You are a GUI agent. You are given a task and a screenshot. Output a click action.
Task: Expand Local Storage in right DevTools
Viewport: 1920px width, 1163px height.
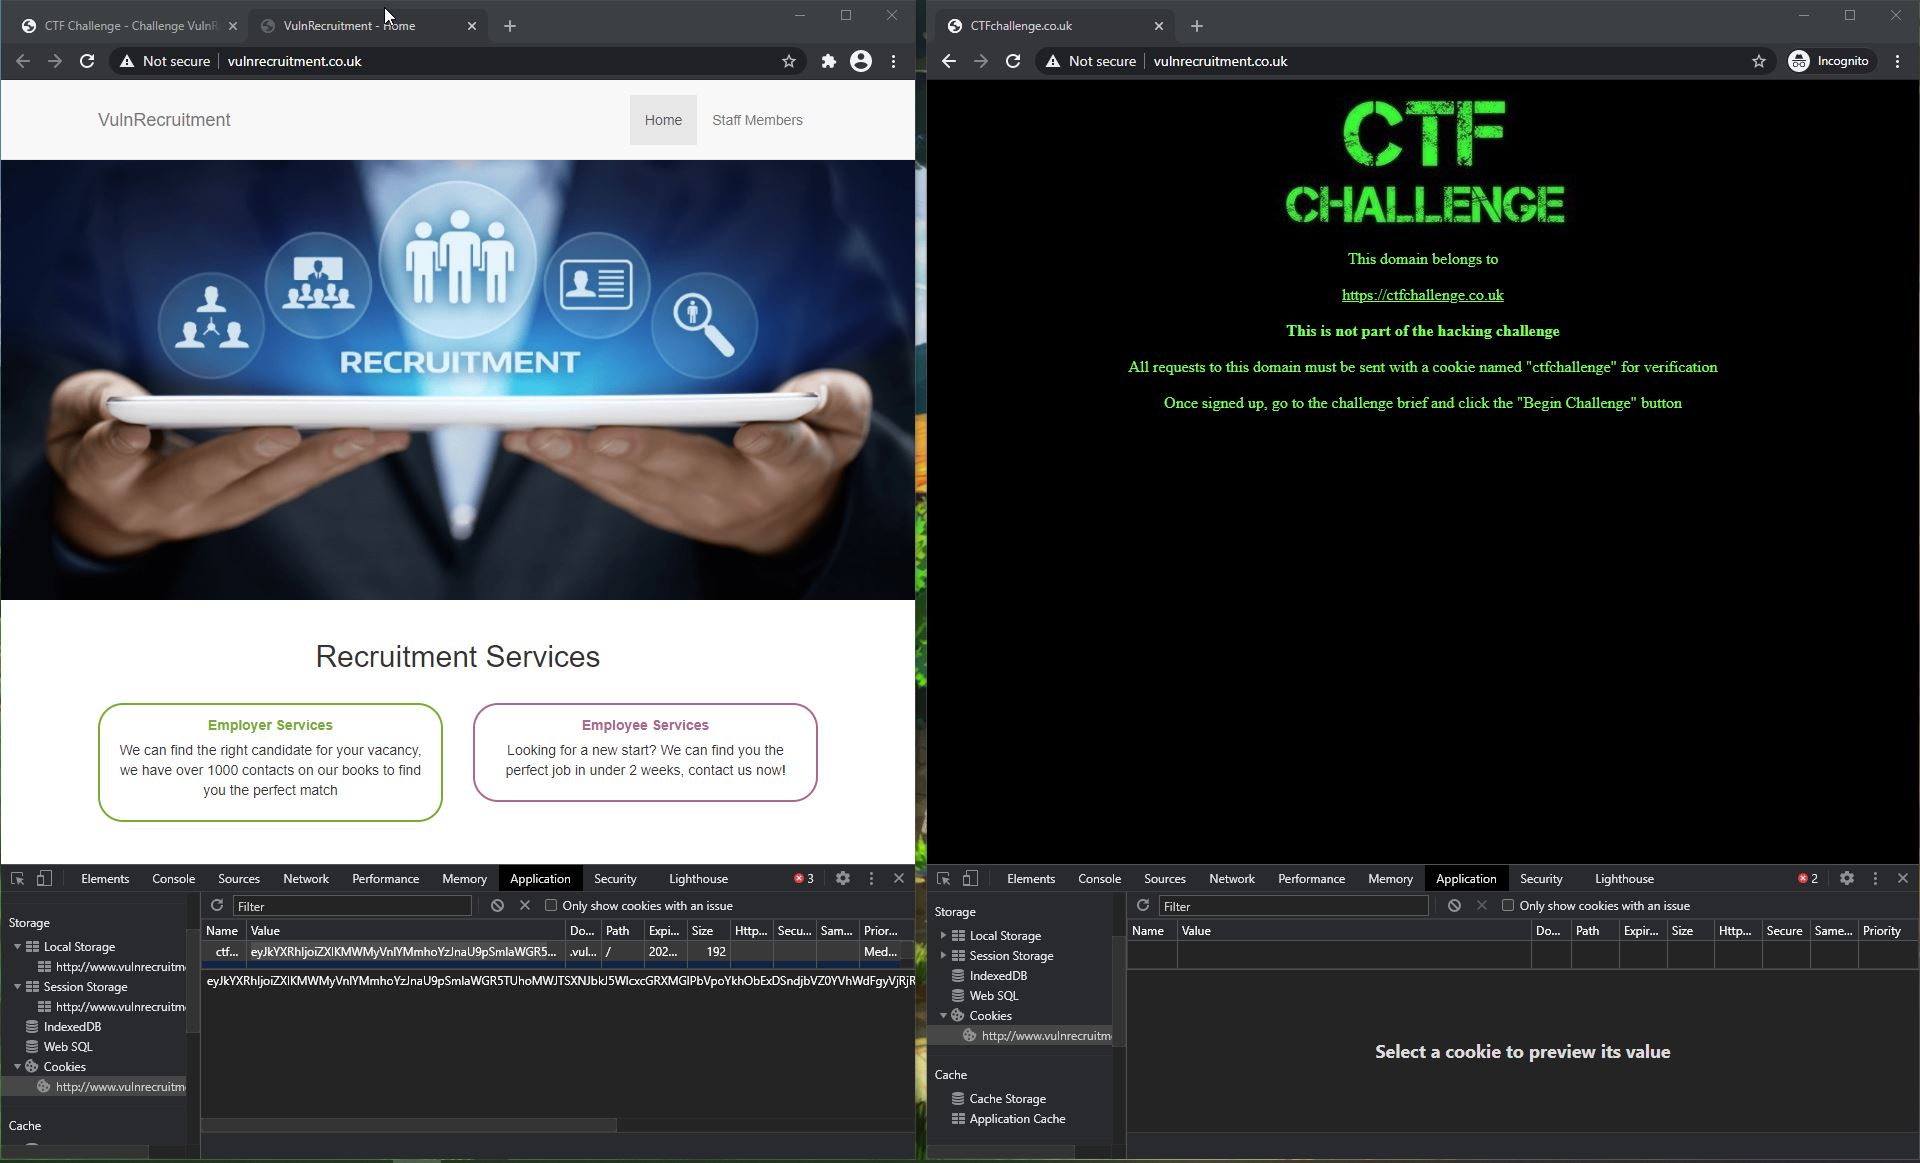point(943,935)
